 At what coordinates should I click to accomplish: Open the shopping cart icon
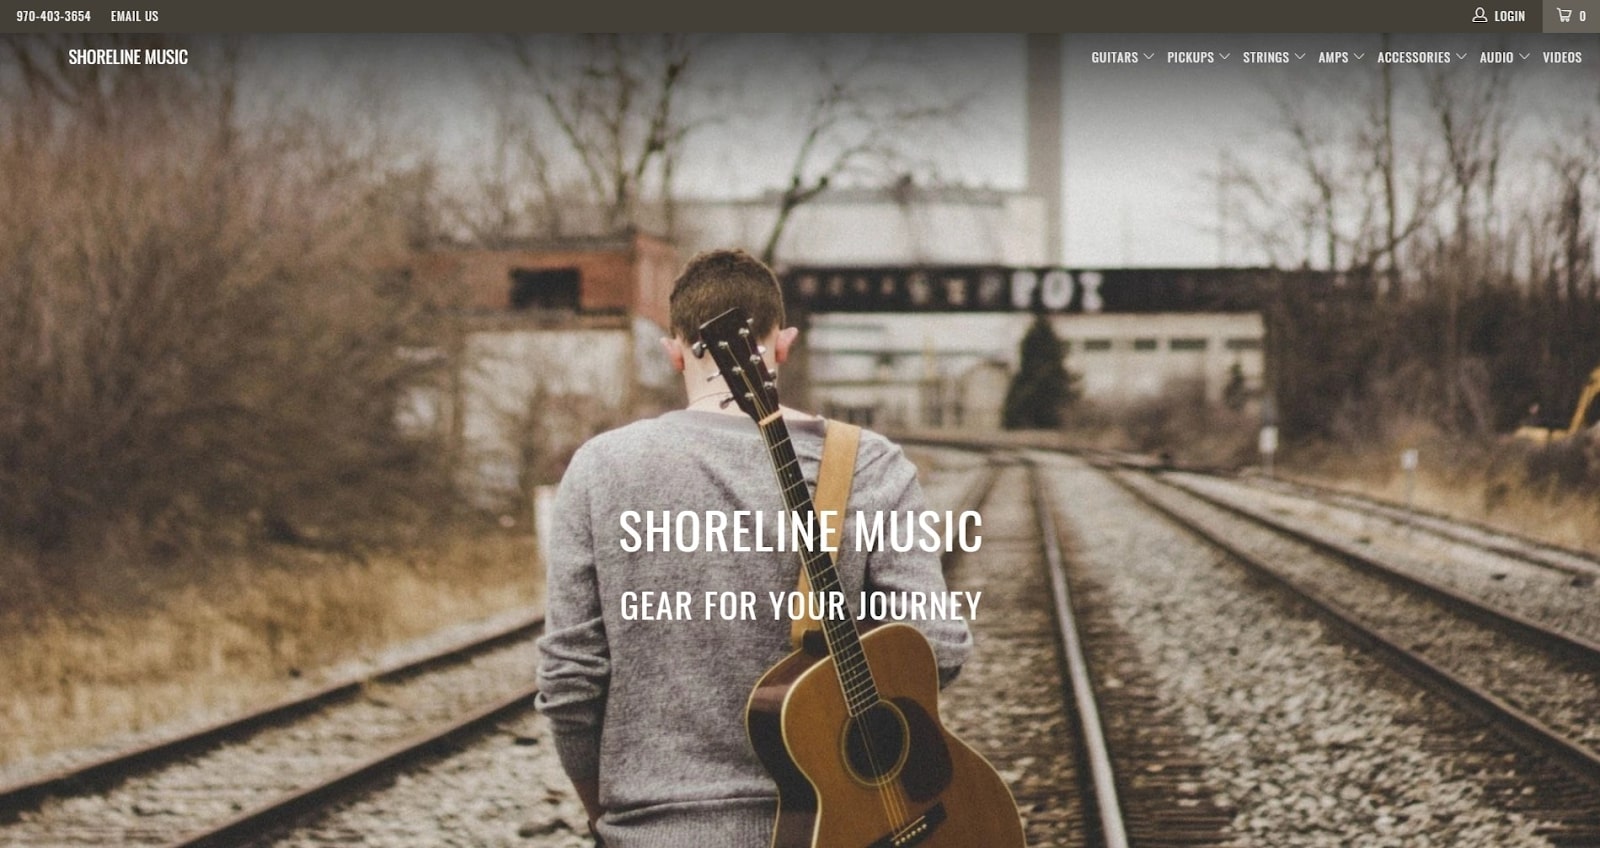tap(1565, 15)
